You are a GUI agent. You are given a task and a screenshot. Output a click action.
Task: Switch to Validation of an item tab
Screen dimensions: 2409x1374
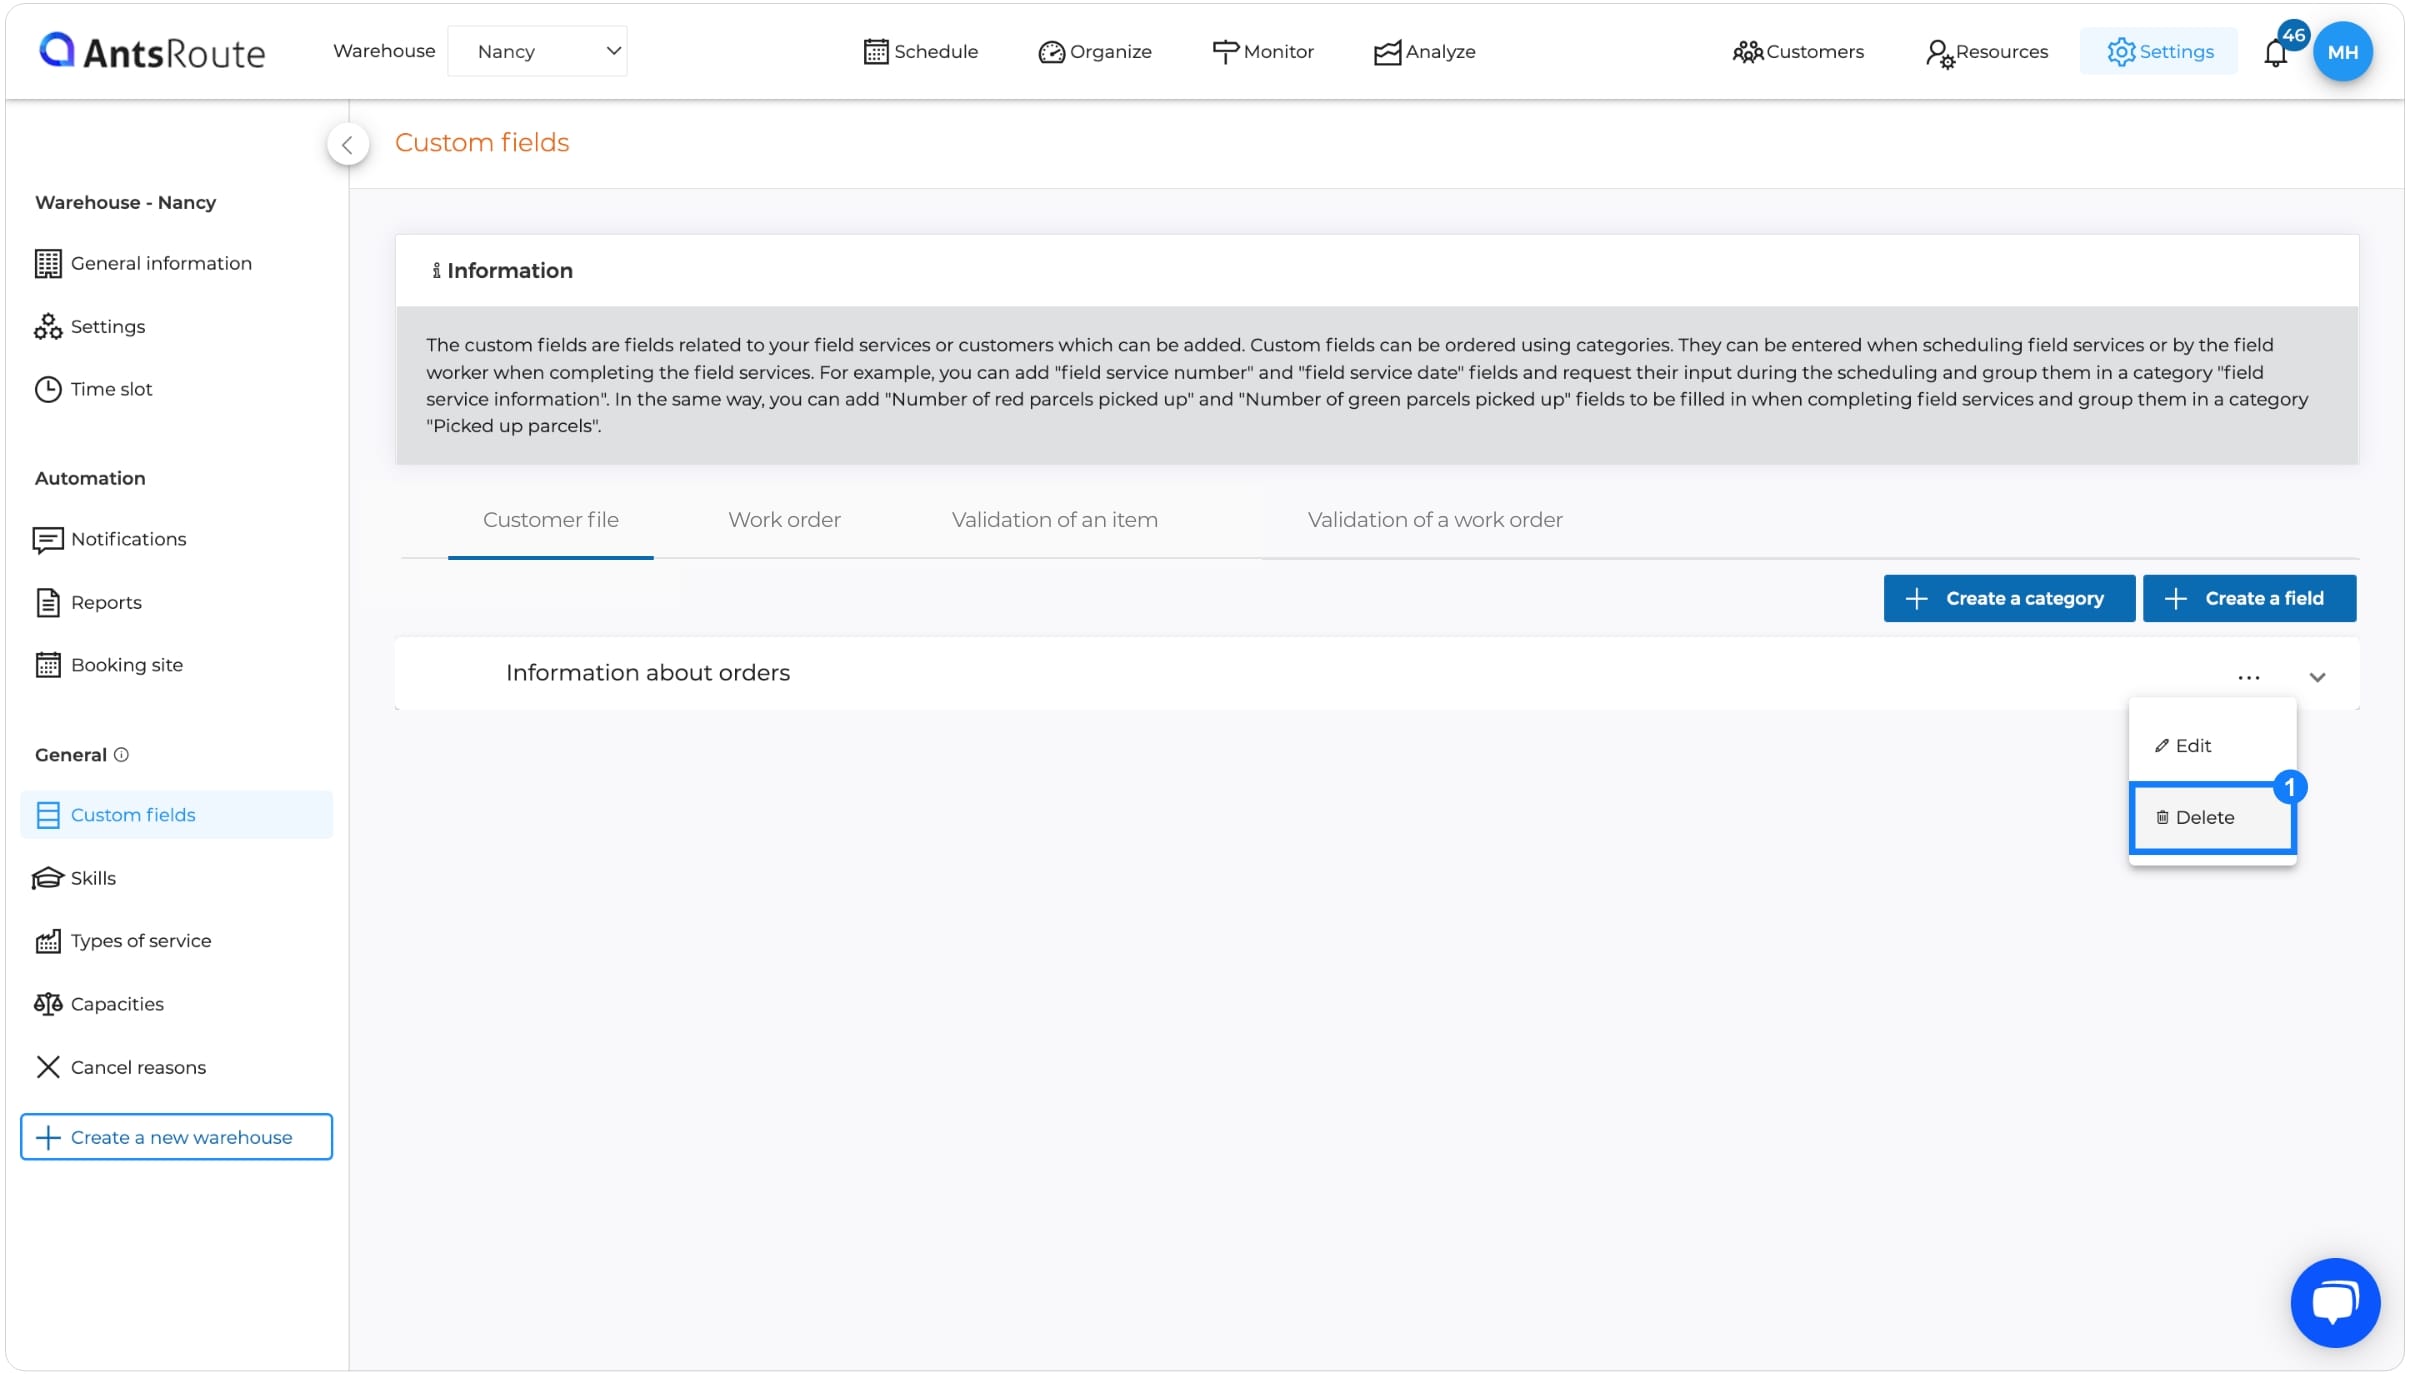point(1055,520)
